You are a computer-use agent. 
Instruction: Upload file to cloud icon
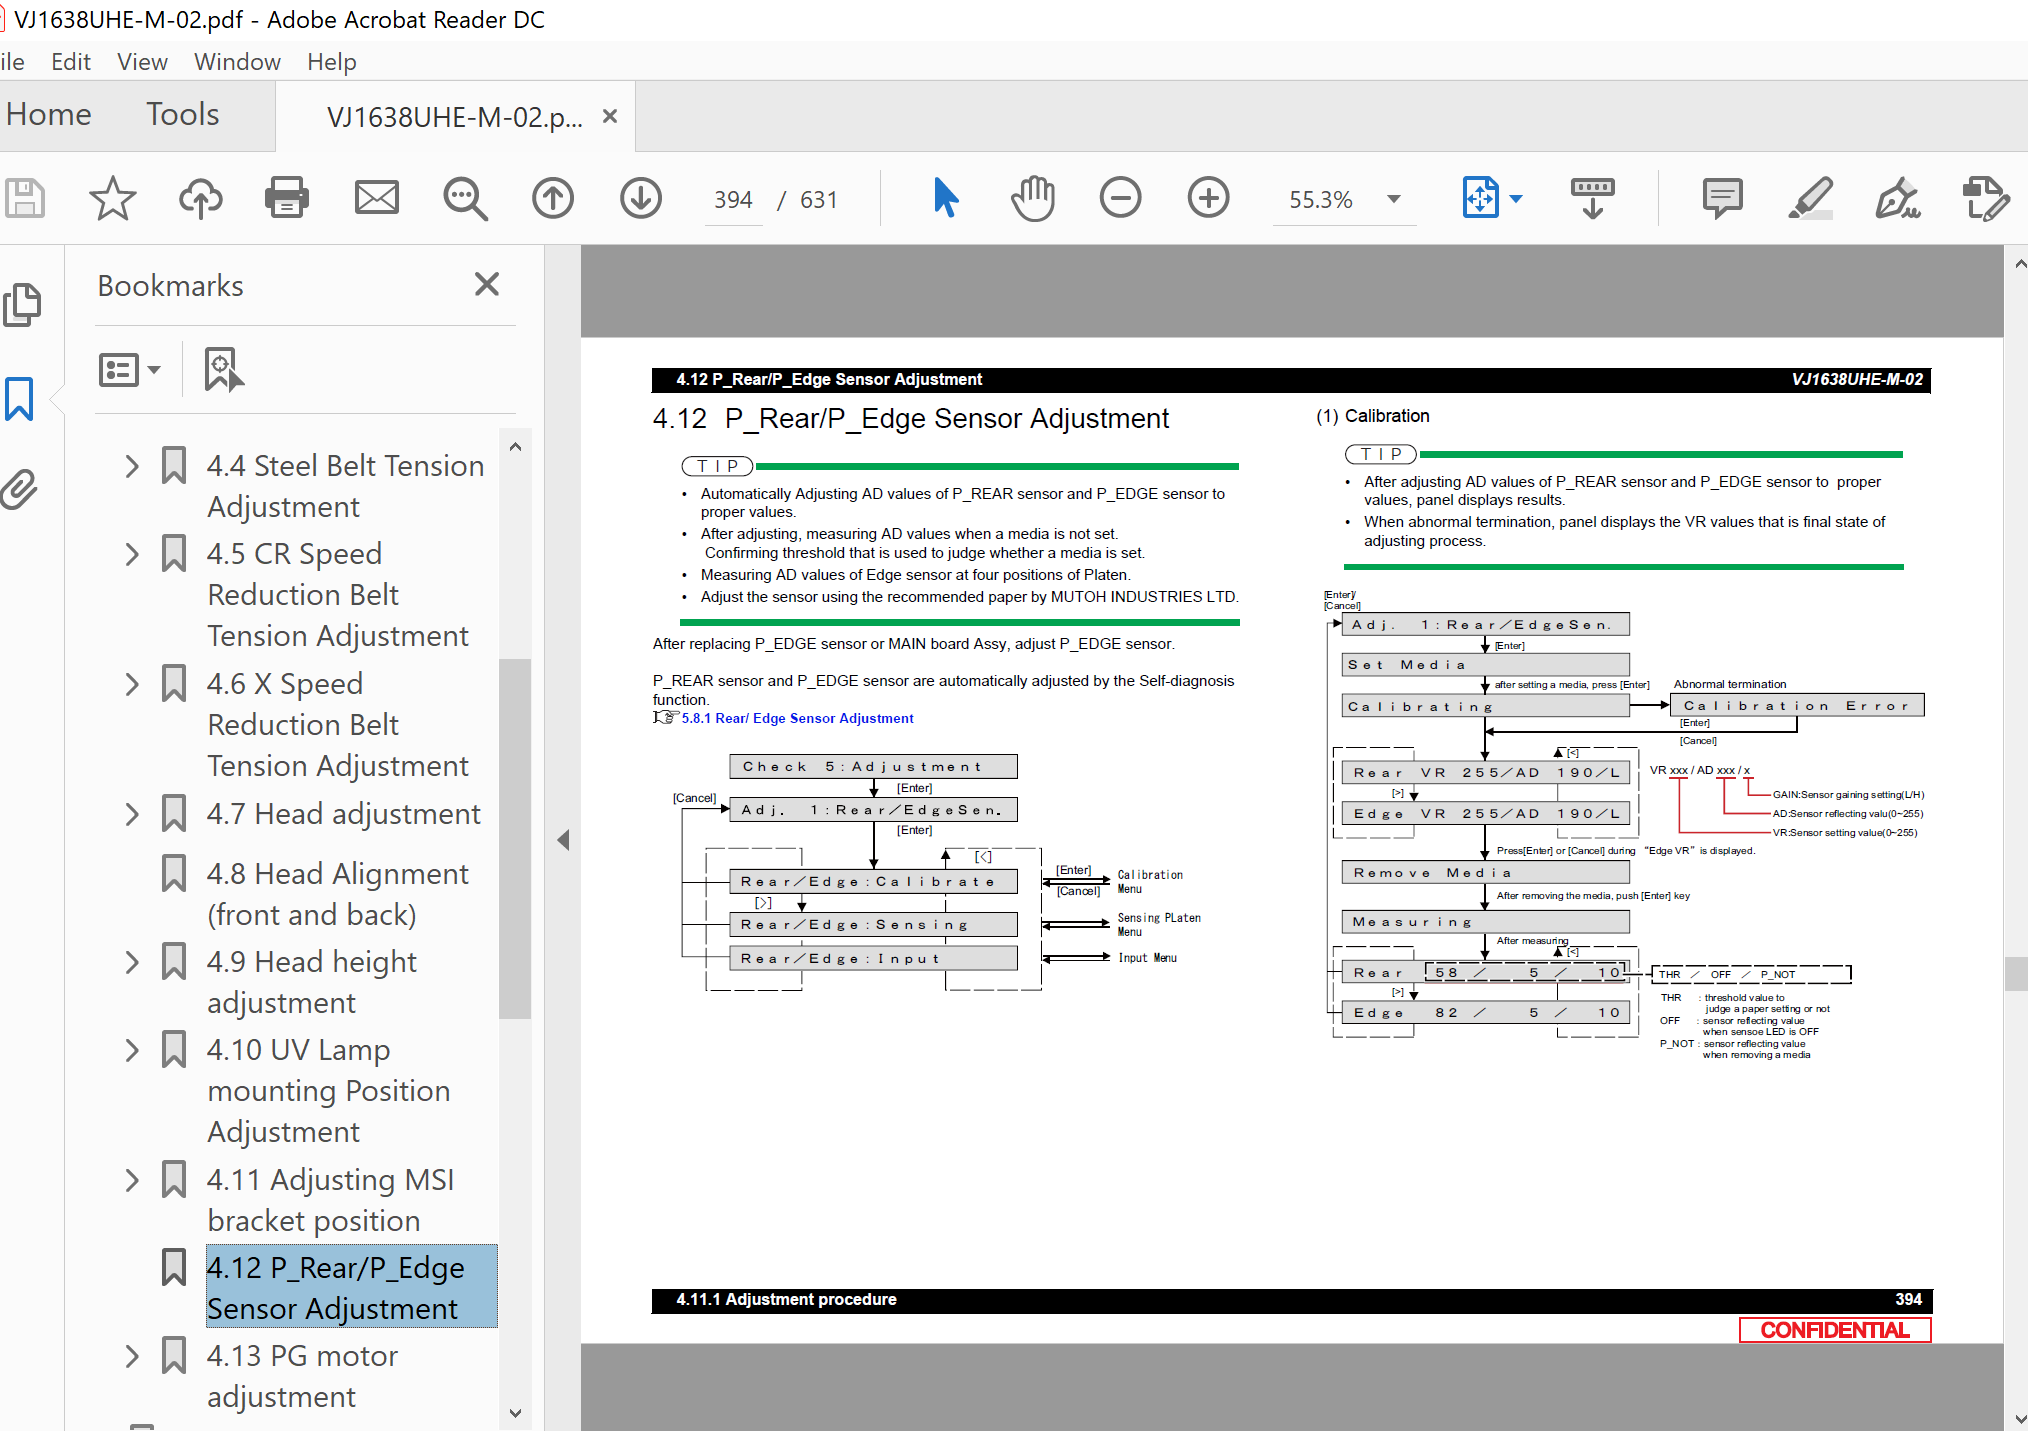coord(200,198)
